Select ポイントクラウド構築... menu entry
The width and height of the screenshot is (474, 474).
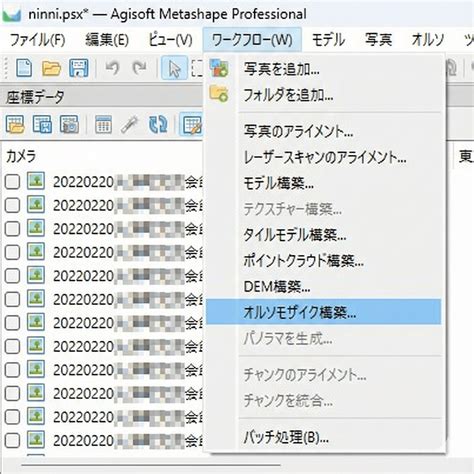tap(323, 261)
